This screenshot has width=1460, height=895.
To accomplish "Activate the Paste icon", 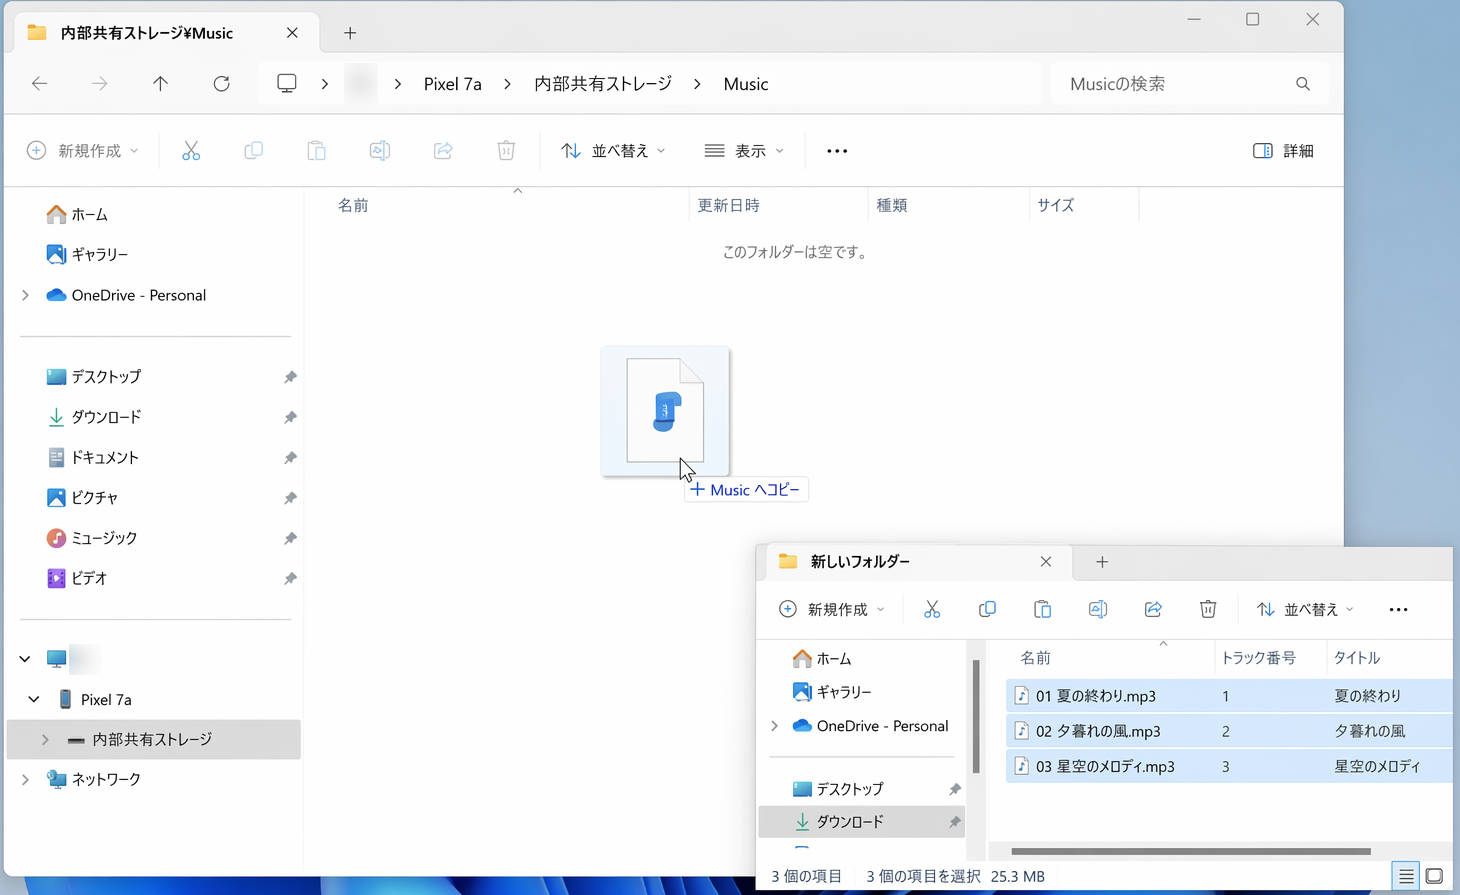I will pyautogui.click(x=316, y=150).
